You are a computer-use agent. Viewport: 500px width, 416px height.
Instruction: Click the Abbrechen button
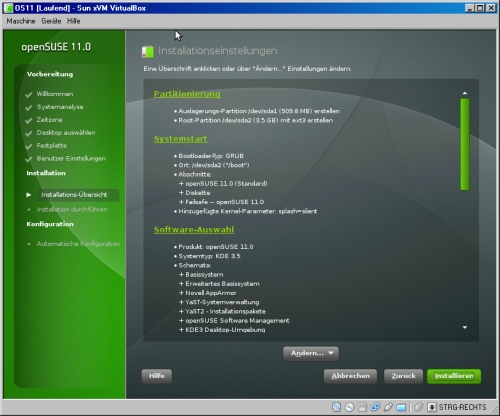click(350, 376)
